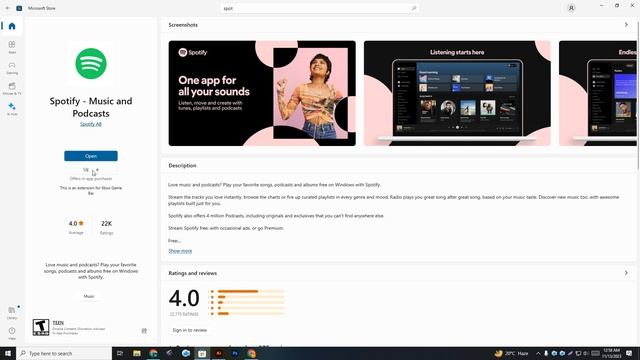
Task: Go to the Home tab in sidebar
Action: [12, 27]
